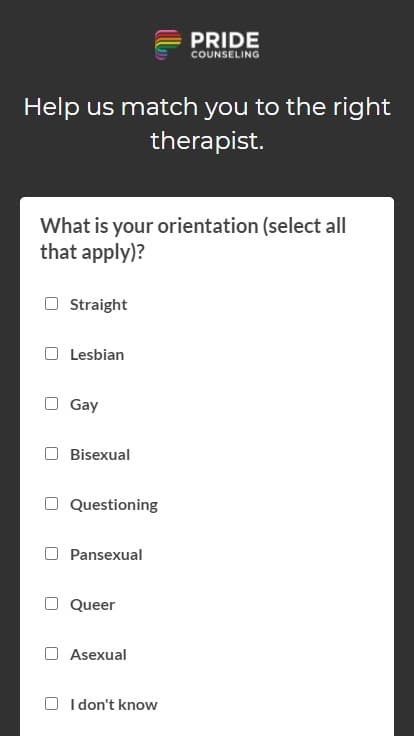Choose the Pansexual label text
The width and height of the screenshot is (414, 736).
click(x=106, y=555)
